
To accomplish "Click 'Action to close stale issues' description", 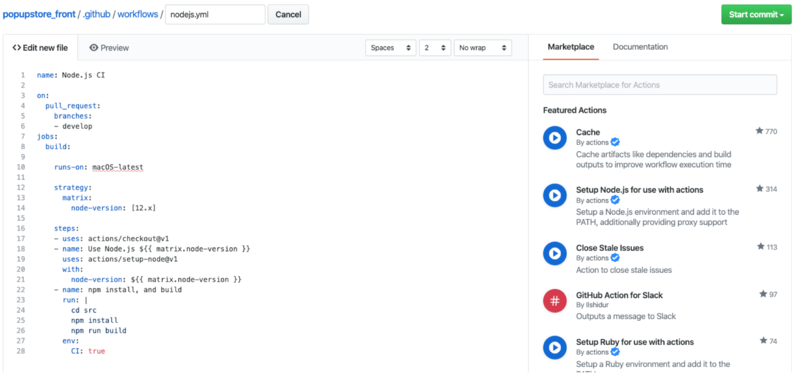I will [x=624, y=270].
